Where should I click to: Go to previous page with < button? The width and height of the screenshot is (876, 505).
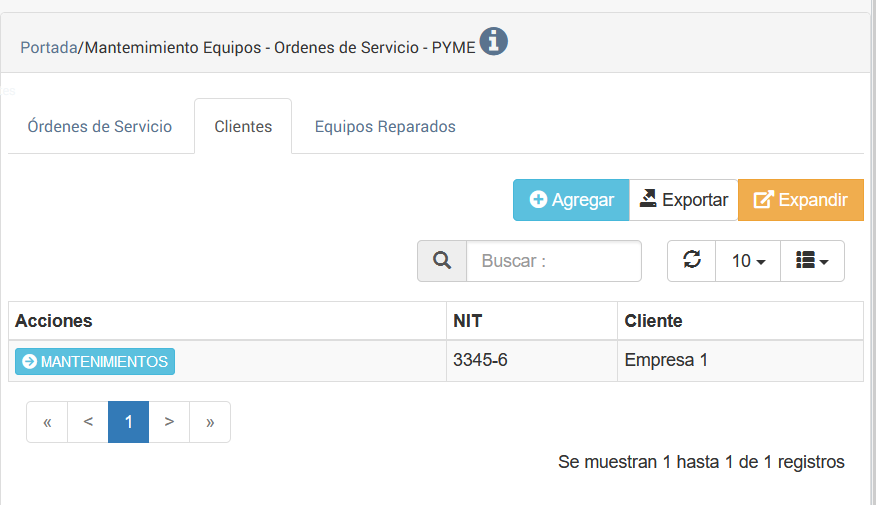88,422
